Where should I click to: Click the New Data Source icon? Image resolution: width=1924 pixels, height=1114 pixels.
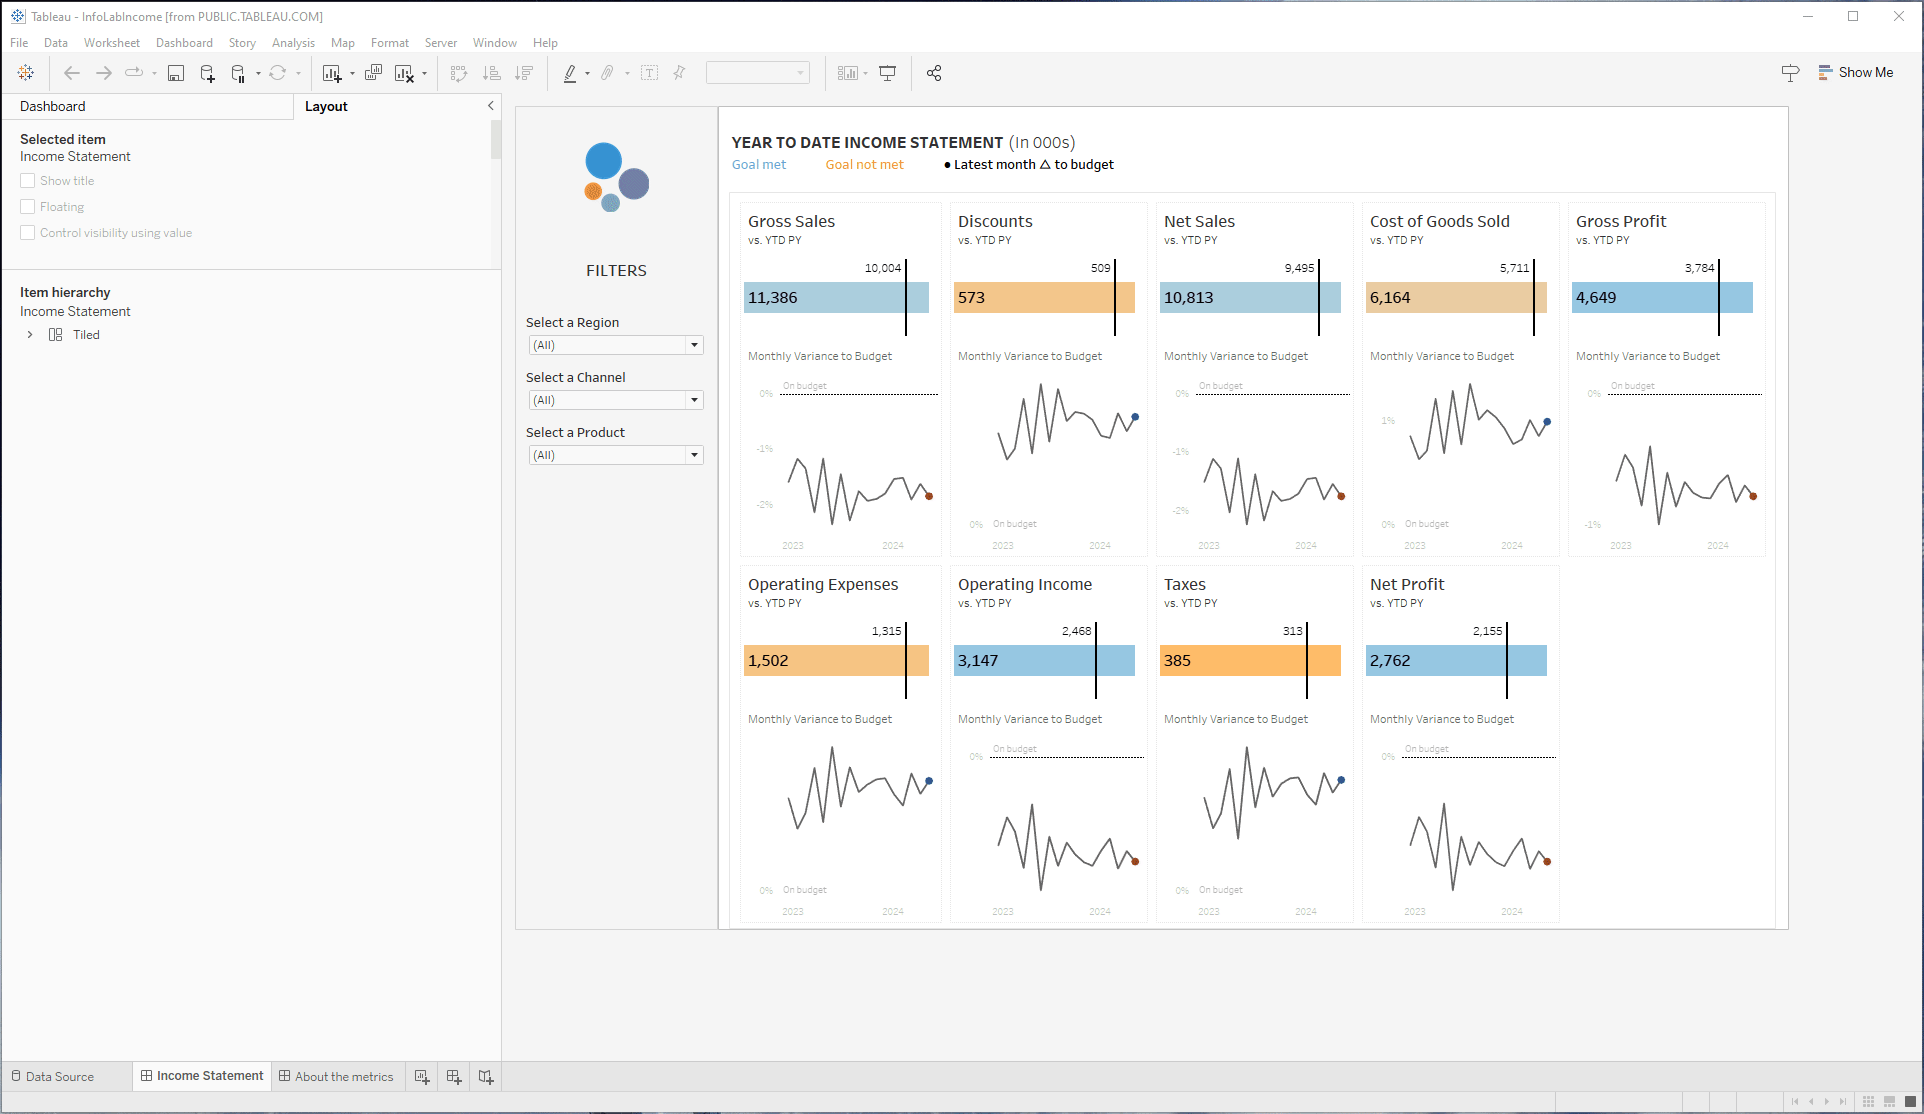(x=207, y=73)
